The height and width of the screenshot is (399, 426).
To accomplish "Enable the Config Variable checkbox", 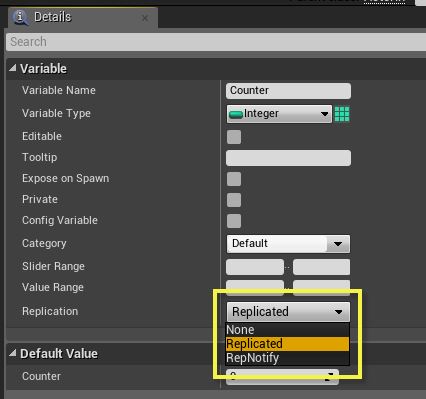I will tap(234, 221).
